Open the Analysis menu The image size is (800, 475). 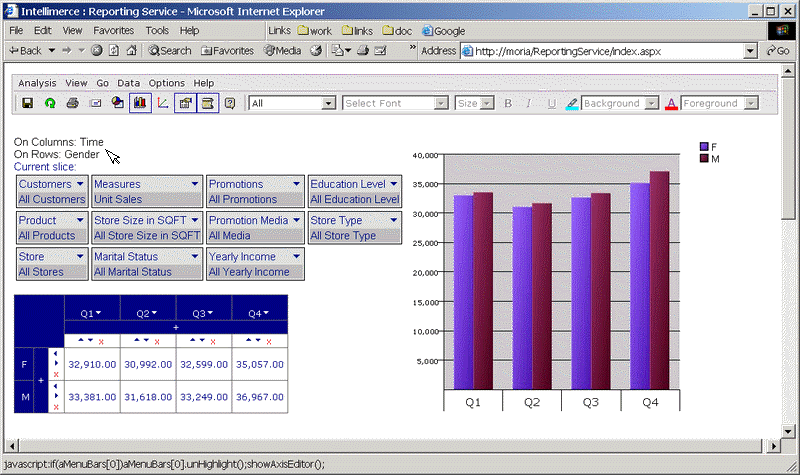[x=37, y=83]
